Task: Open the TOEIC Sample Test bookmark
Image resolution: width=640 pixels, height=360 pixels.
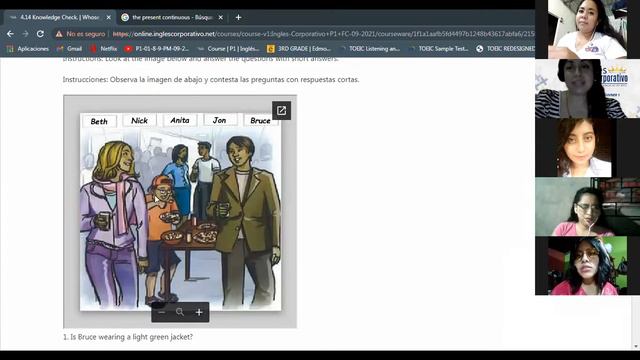Action: pos(438,49)
